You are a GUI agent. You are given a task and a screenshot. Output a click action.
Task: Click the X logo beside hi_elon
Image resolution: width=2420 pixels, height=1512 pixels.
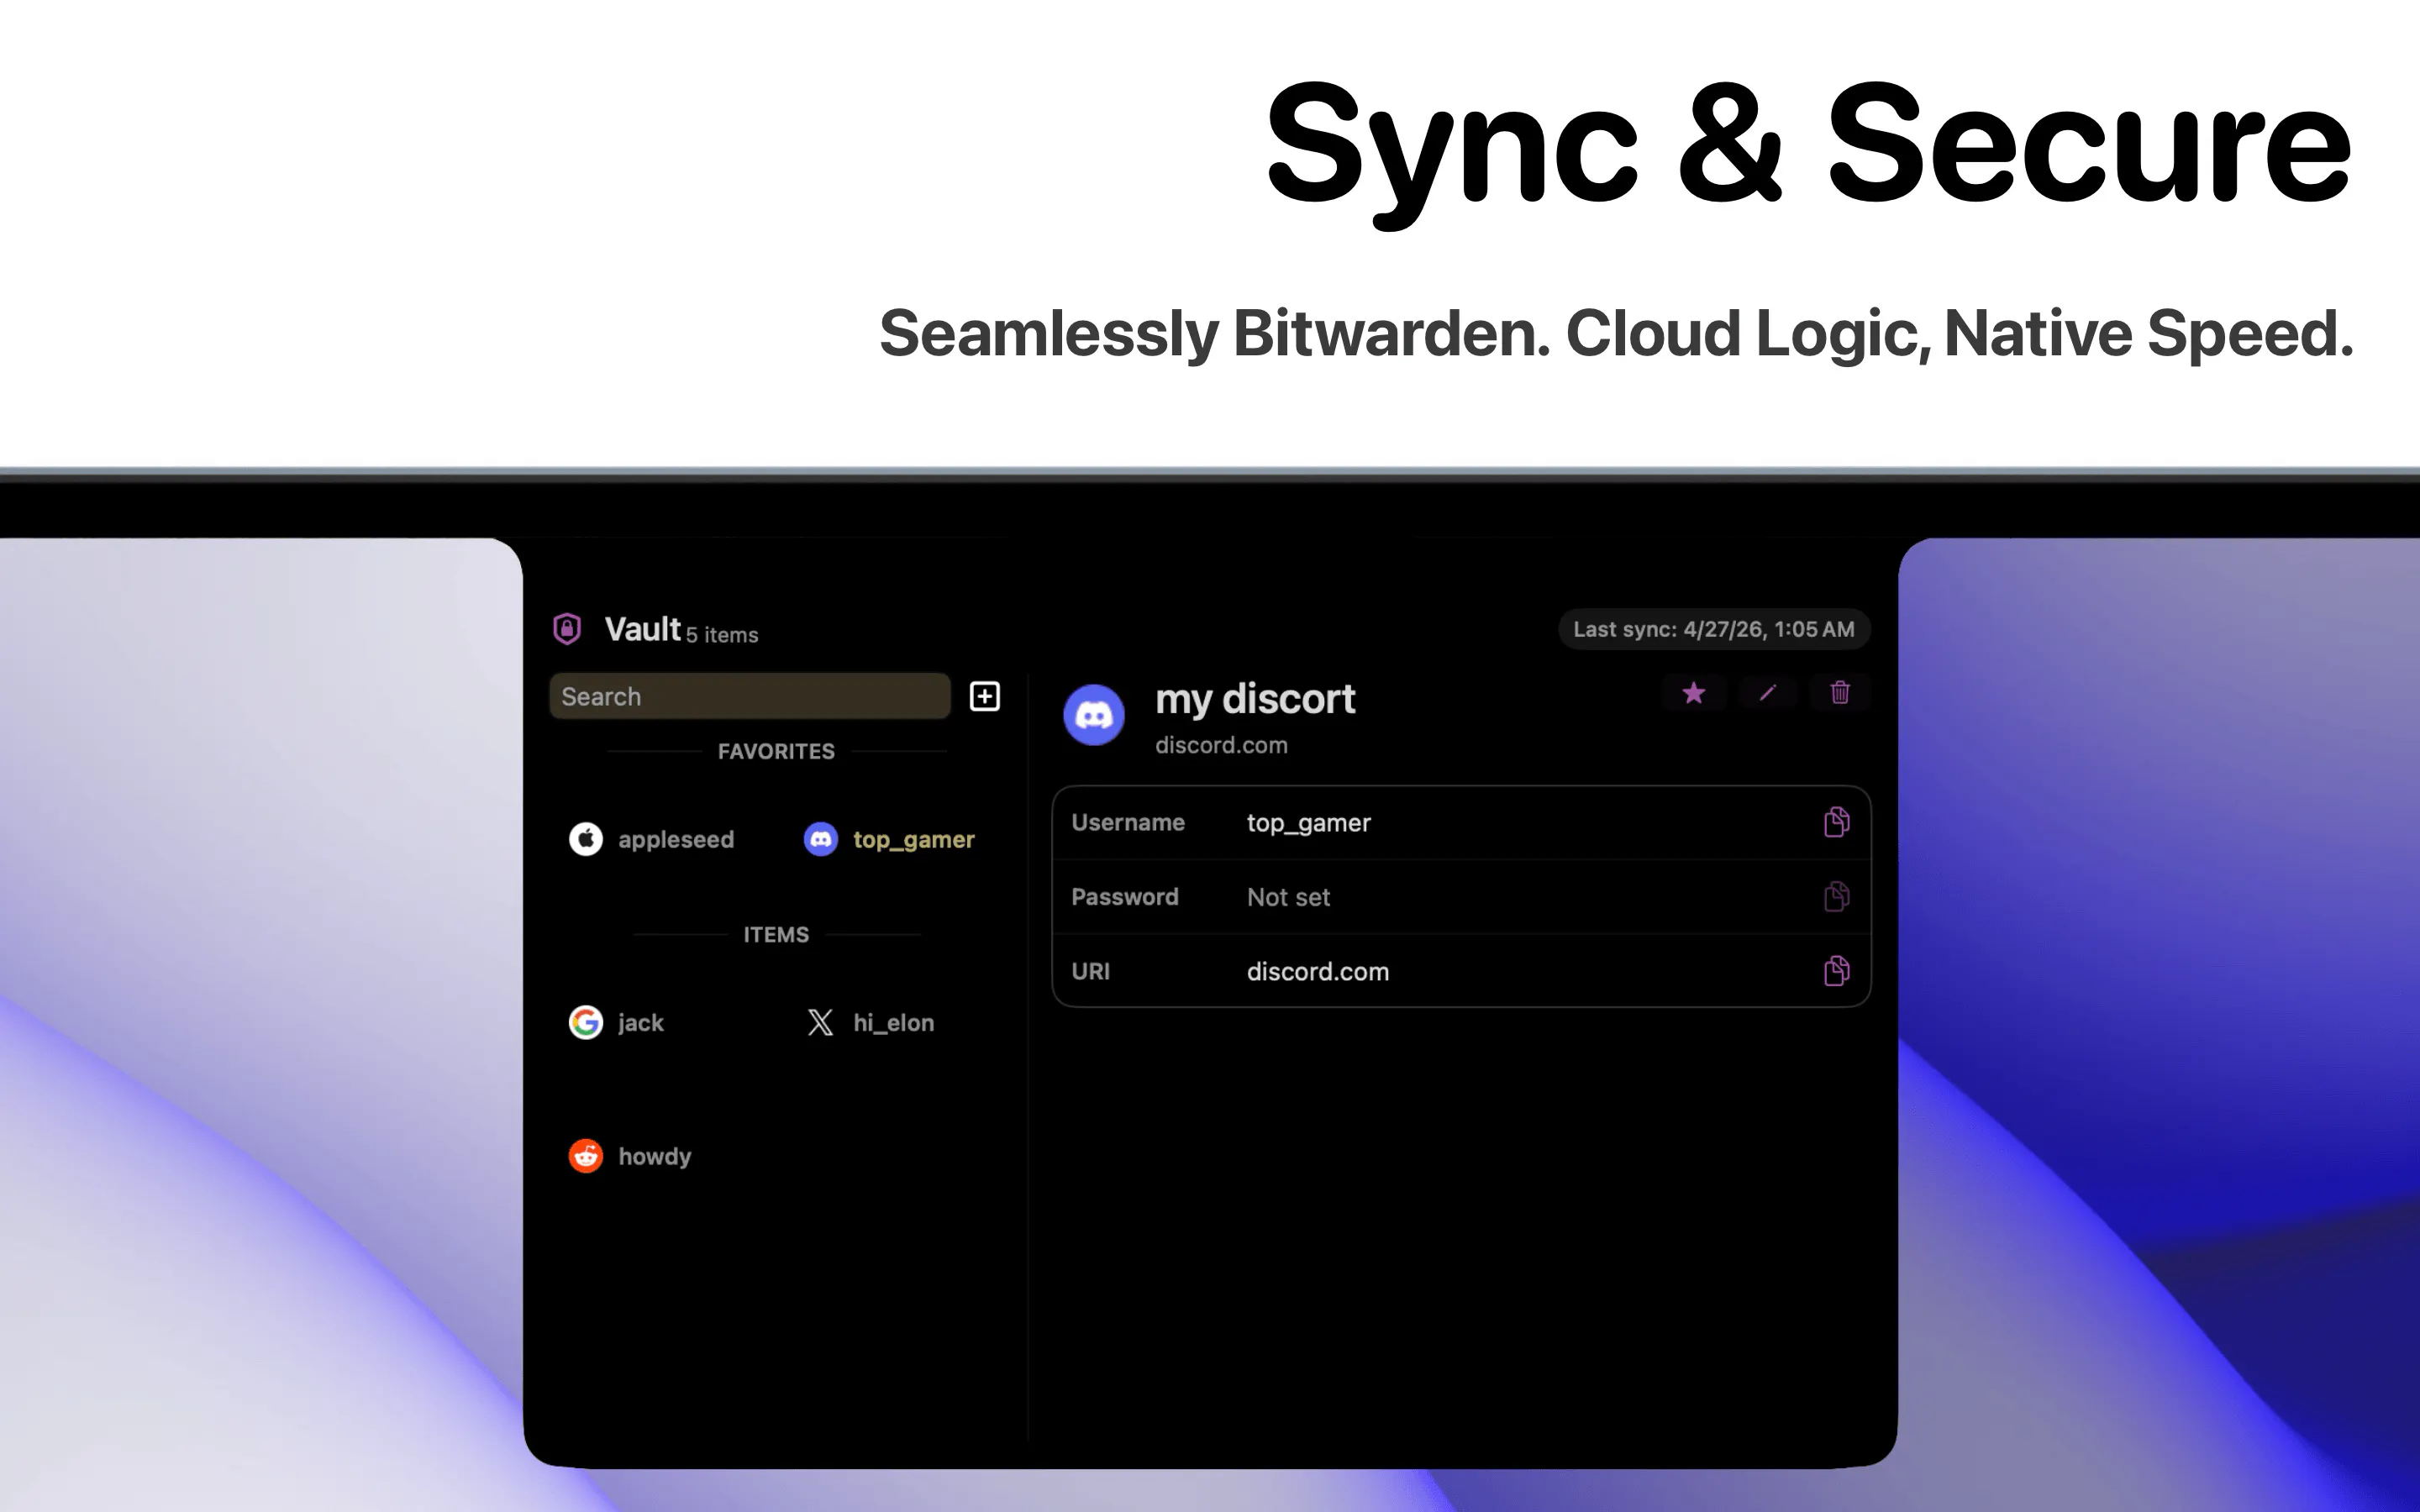(821, 1022)
